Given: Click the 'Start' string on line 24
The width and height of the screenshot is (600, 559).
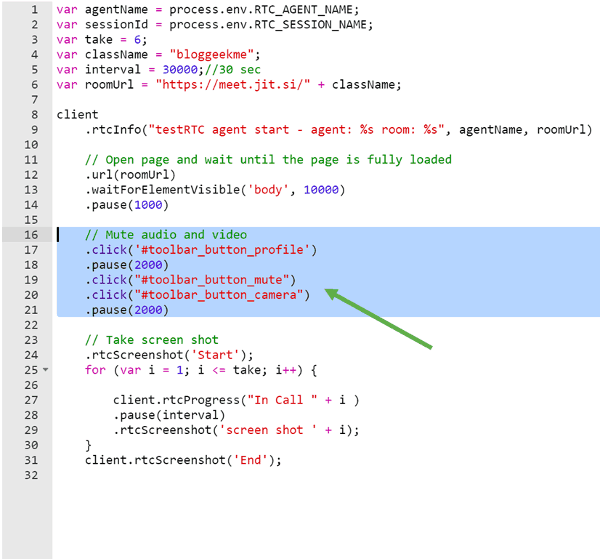Looking at the screenshot, I should (215, 355).
